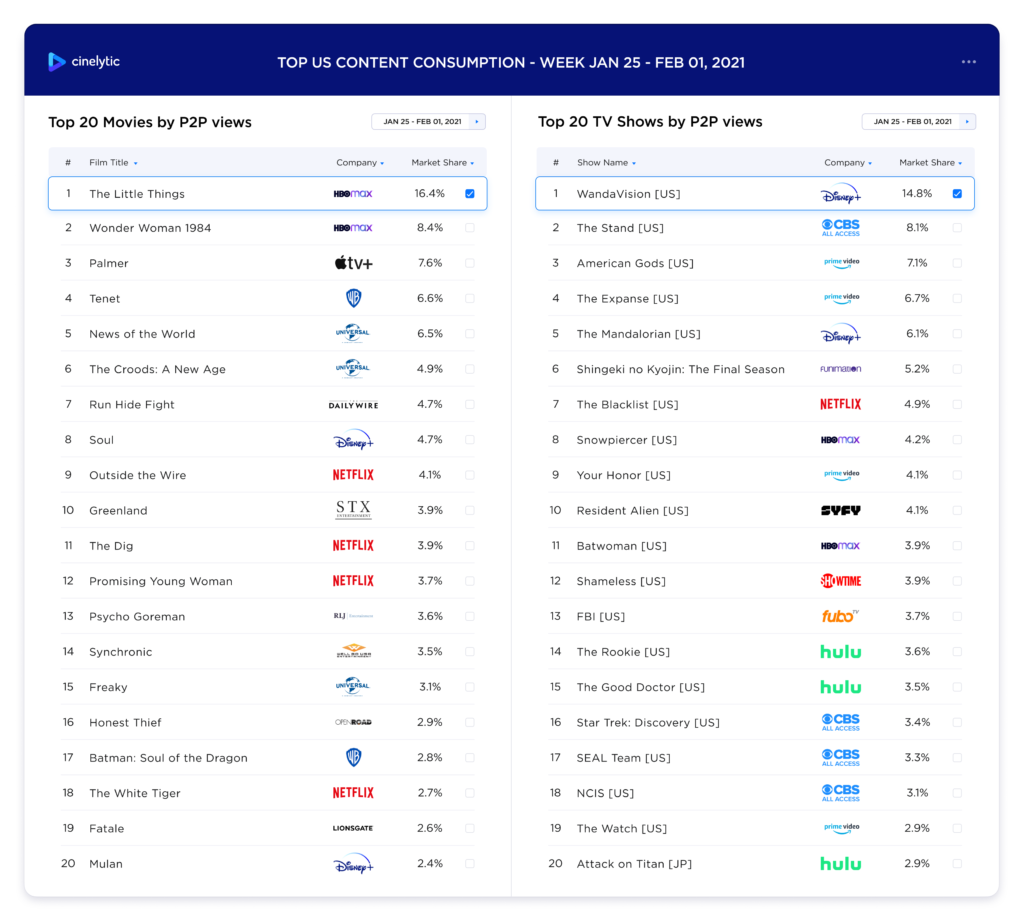Click The Watch [US] show name
1024x921 pixels.
coord(622,828)
